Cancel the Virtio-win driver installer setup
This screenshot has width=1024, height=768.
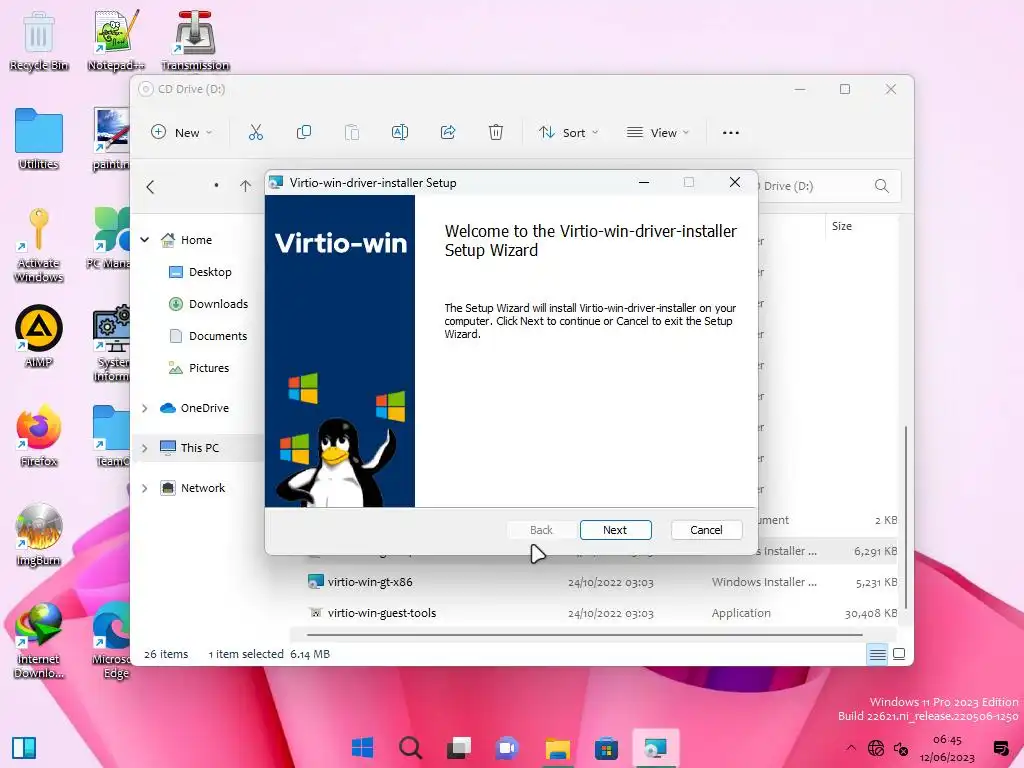(x=706, y=530)
